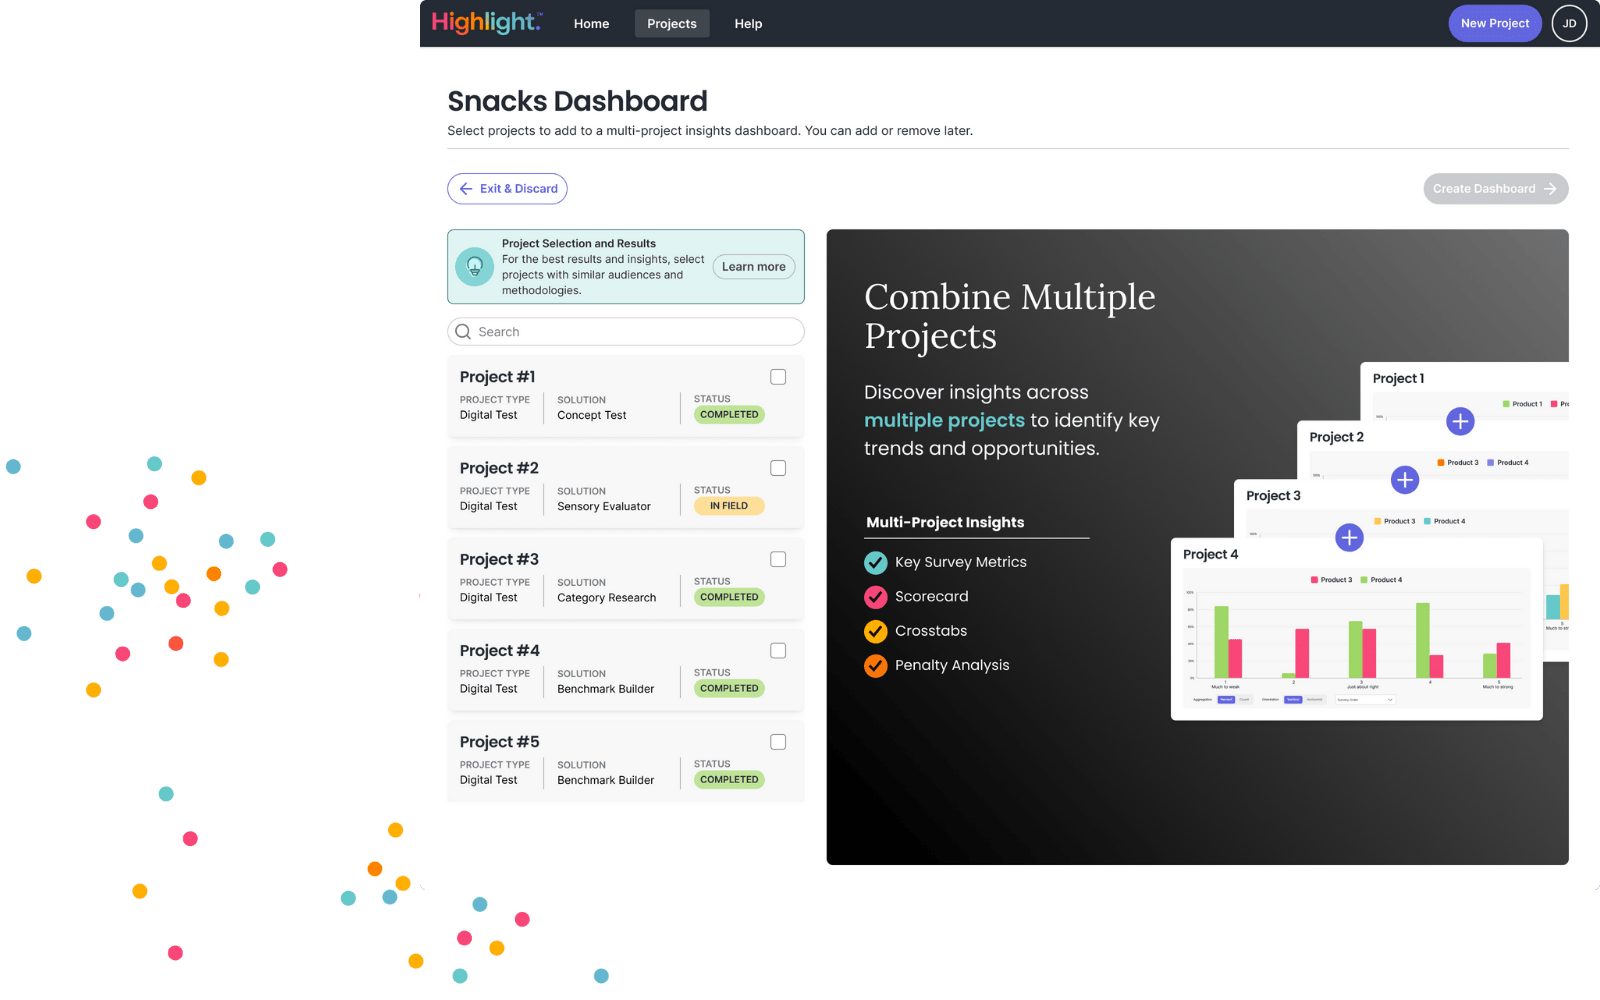Click the search magnifier icon
The image size is (1600, 1000).
(463, 331)
